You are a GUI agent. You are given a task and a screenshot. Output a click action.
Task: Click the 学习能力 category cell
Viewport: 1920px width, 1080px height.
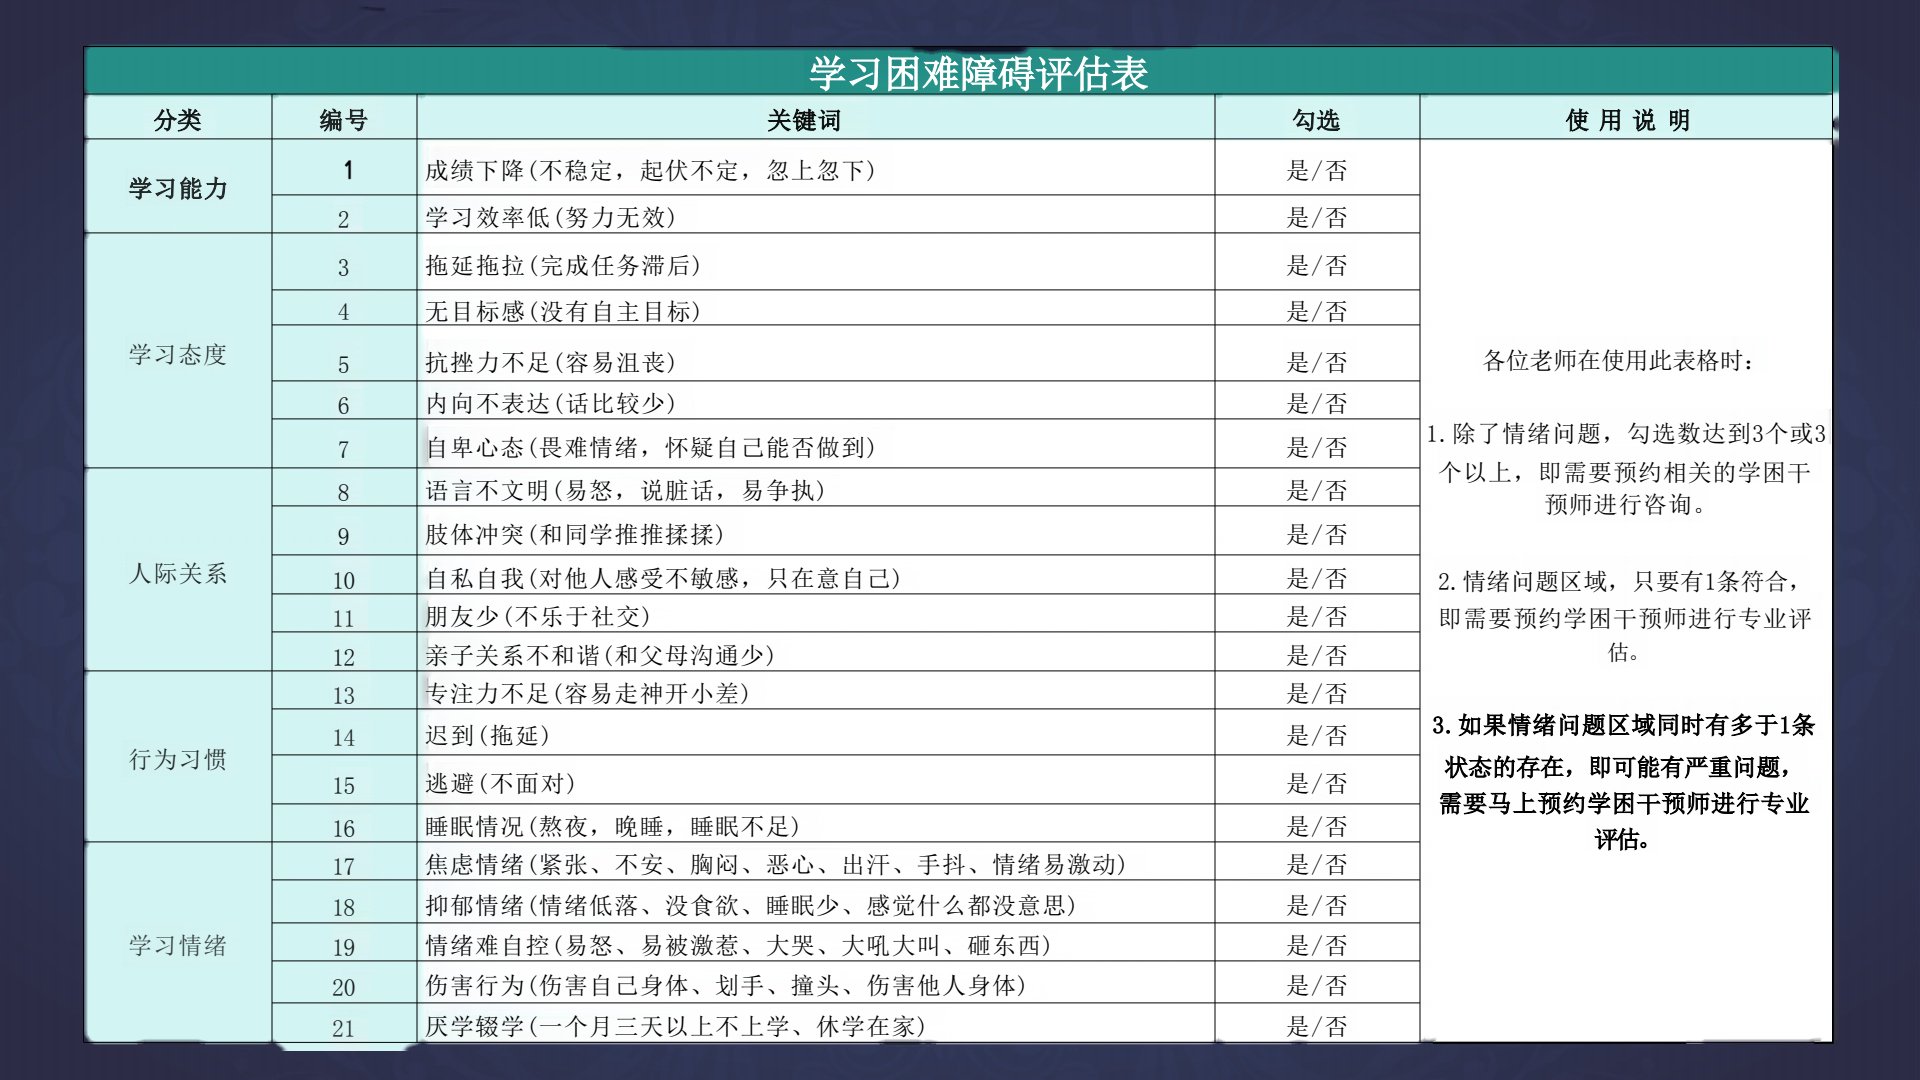(x=178, y=188)
